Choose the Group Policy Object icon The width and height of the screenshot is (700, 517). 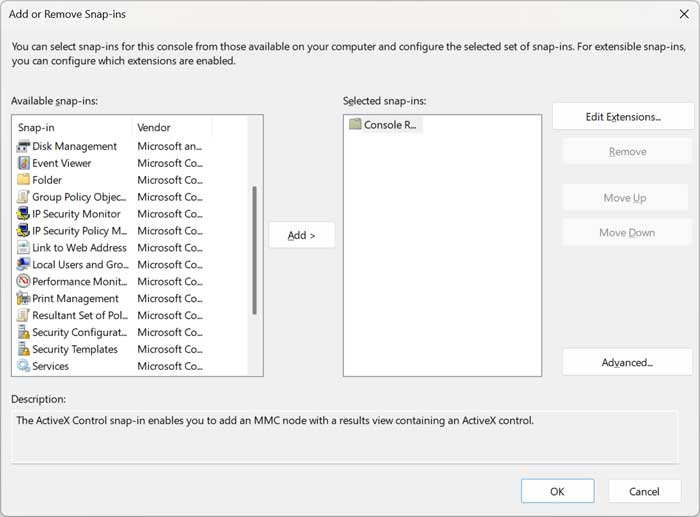[23, 197]
